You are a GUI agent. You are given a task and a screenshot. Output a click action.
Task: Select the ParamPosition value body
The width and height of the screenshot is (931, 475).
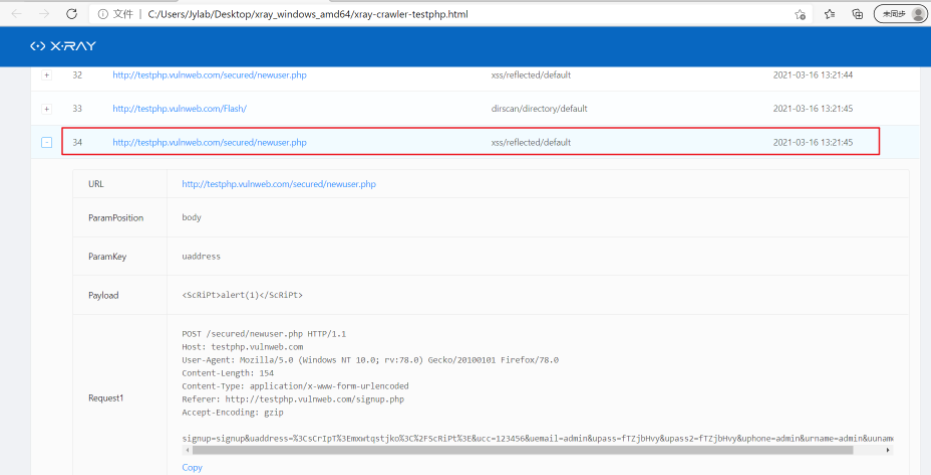tap(191, 217)
